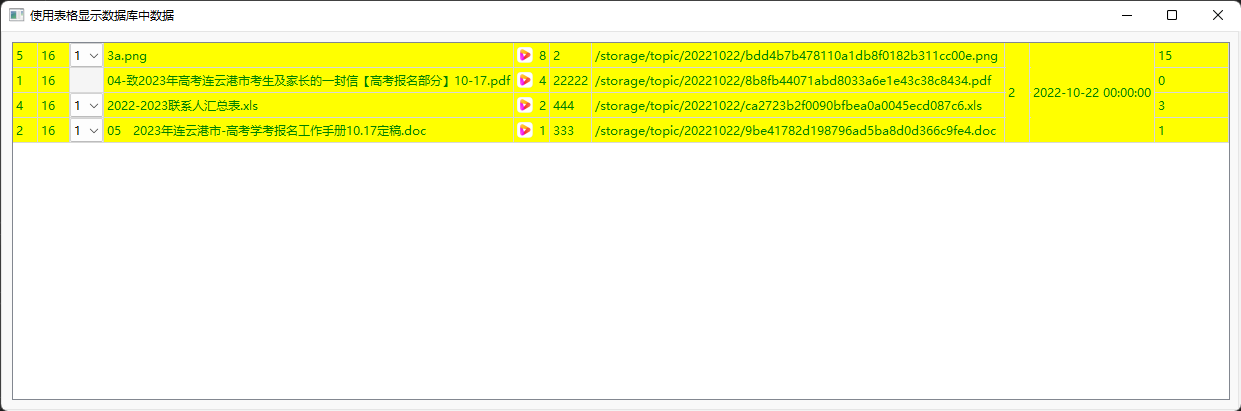Click the play icon in the 3a.png row
The width and height of the screenshot is (1241, 411).
[525, 56]
